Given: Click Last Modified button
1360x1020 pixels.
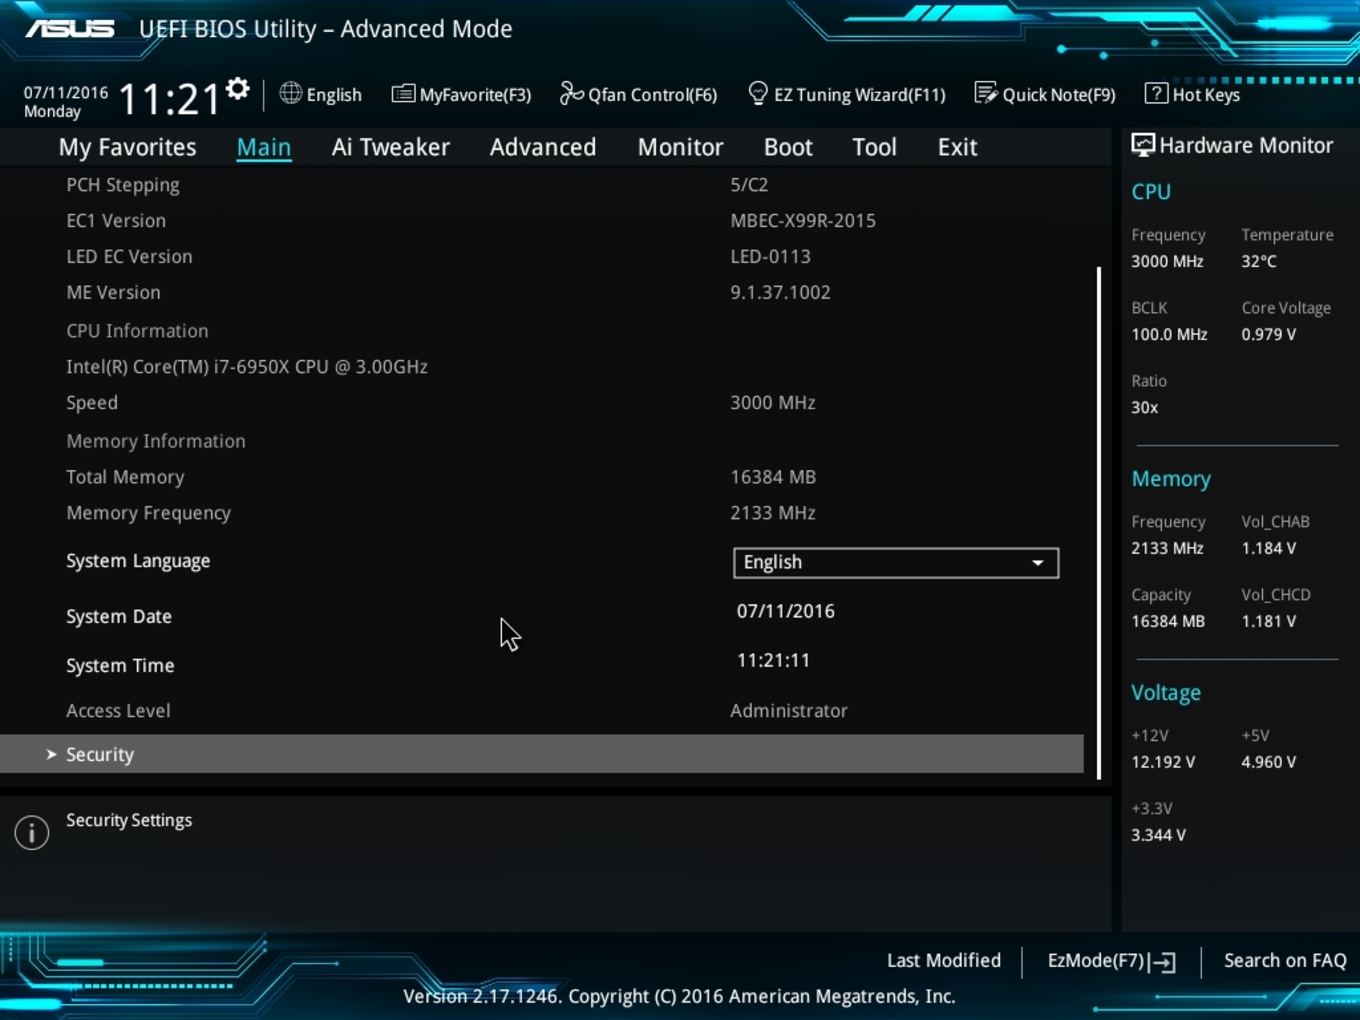Looking at the screenshot, I should 943,960.
